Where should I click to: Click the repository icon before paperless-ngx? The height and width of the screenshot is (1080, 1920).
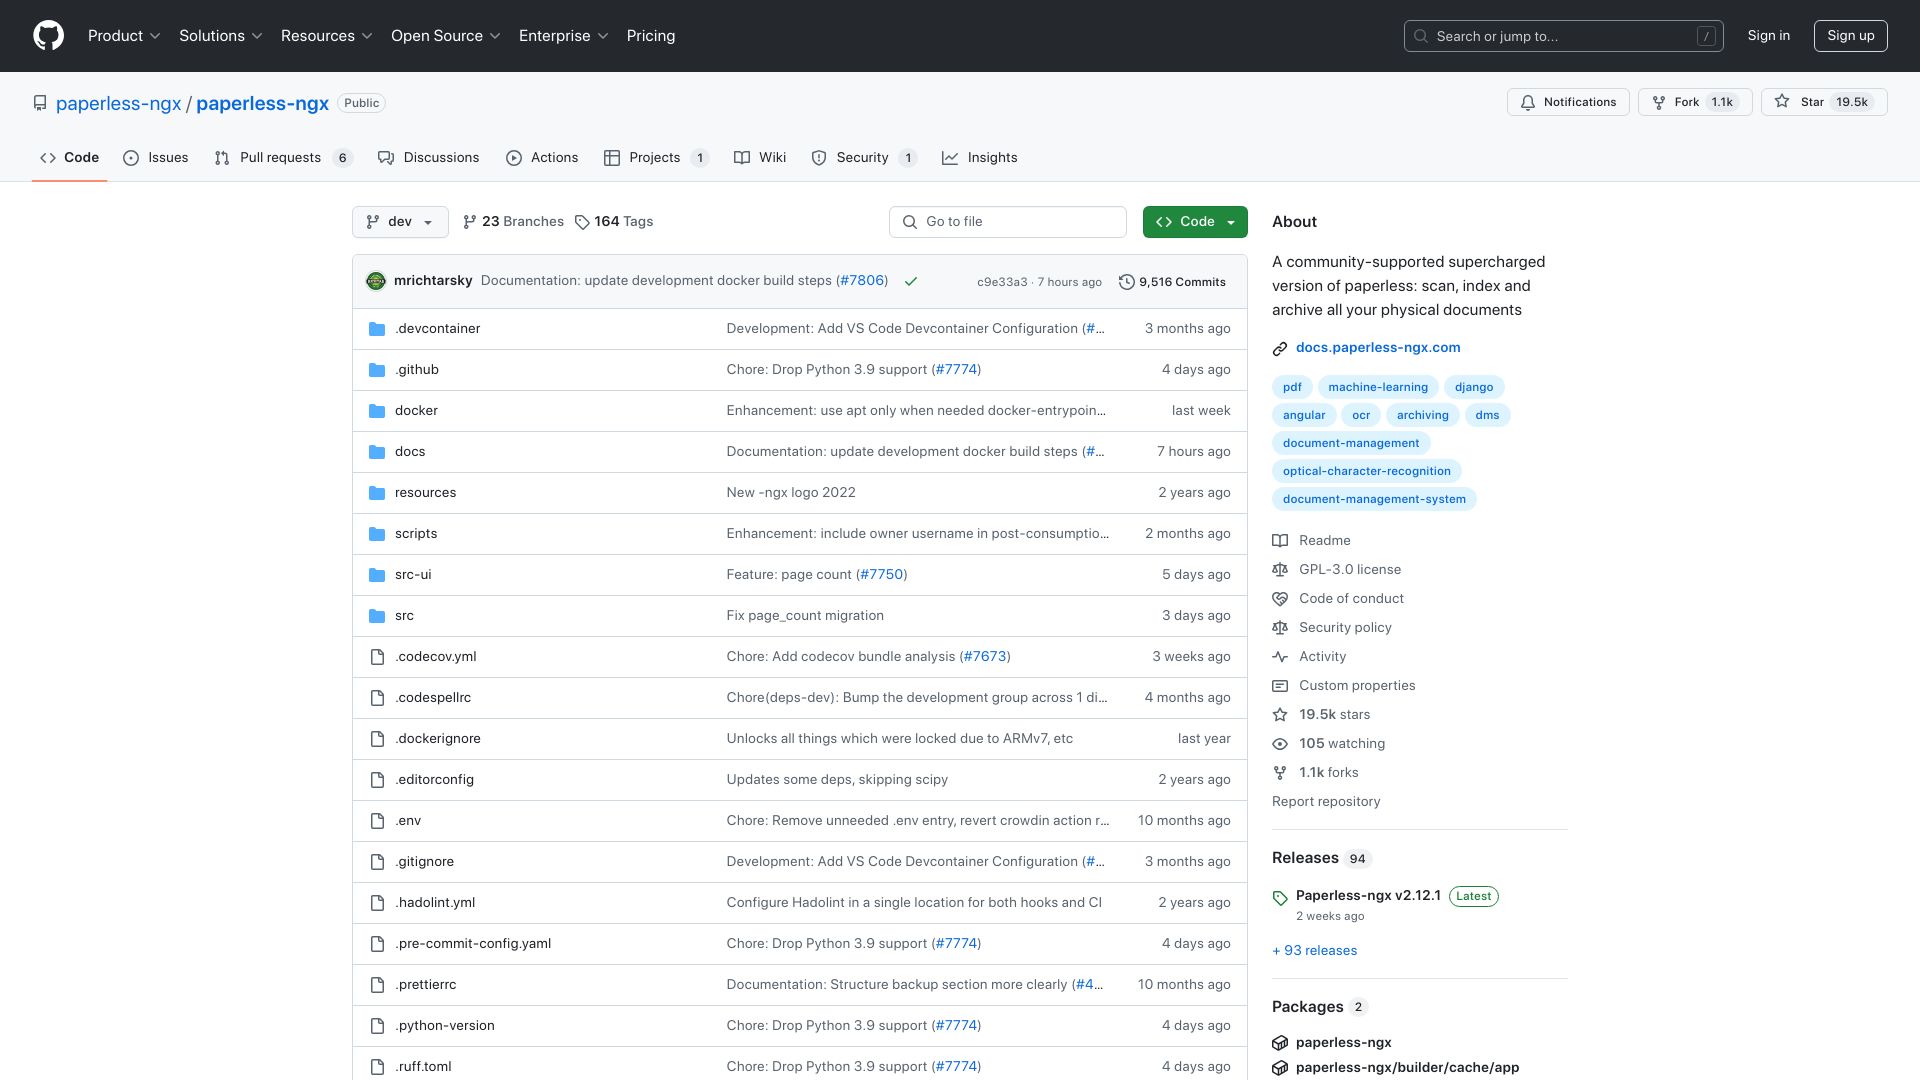point(40,103)
